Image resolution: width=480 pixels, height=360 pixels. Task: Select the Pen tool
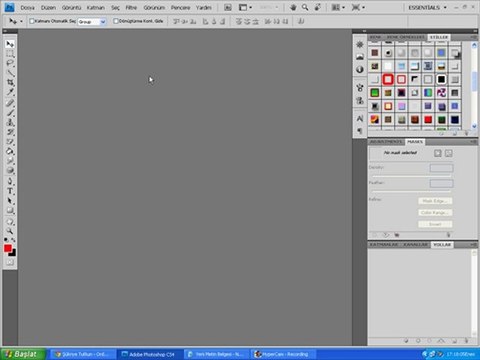point(10,182)
